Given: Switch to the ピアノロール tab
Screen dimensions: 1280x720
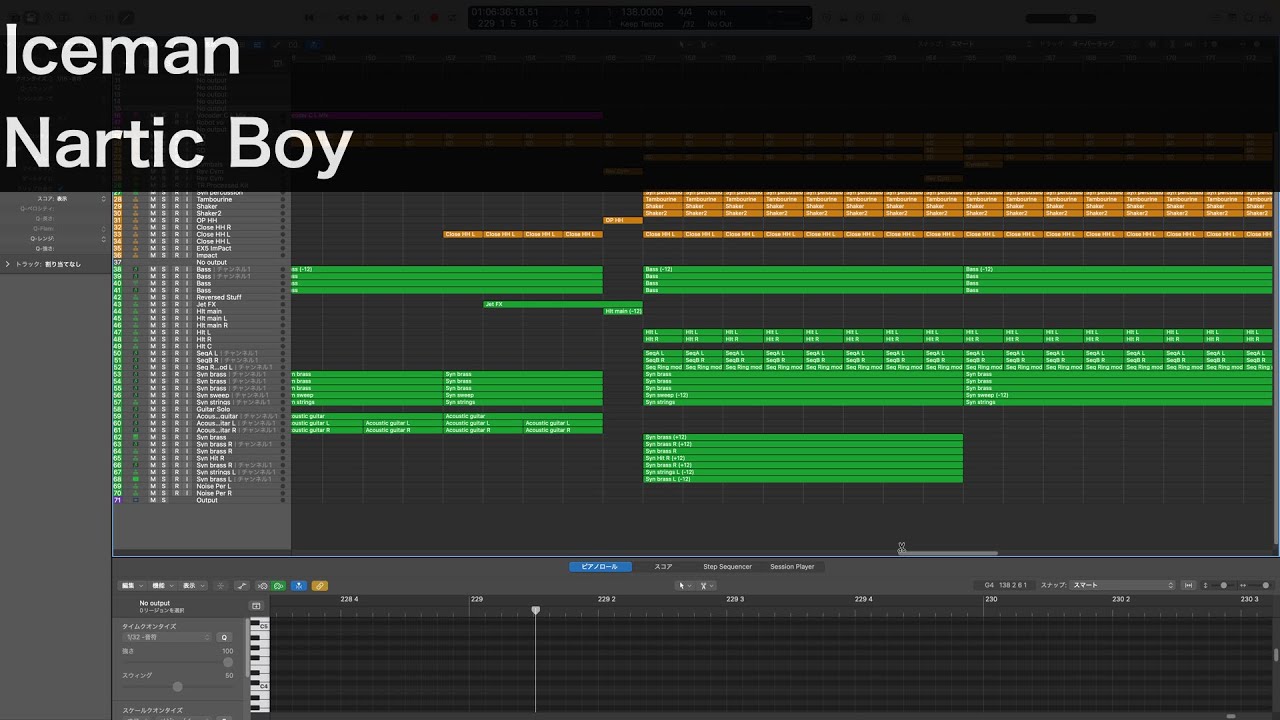Looking at the screenshot, I should pos(600,567).
